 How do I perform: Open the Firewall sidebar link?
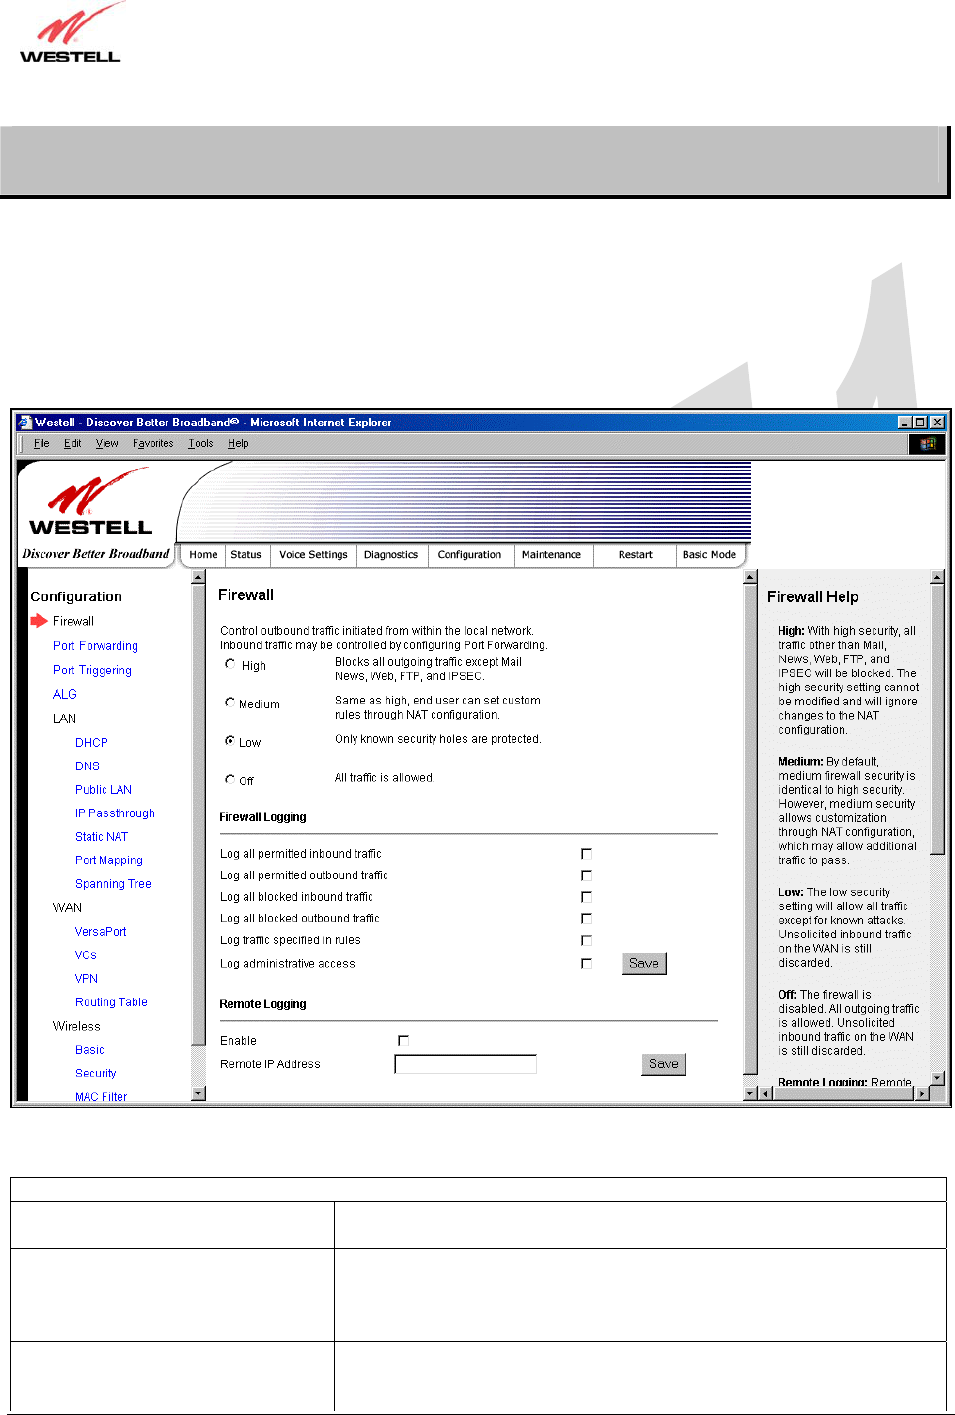pyautogui.click(x=73, y=621)
